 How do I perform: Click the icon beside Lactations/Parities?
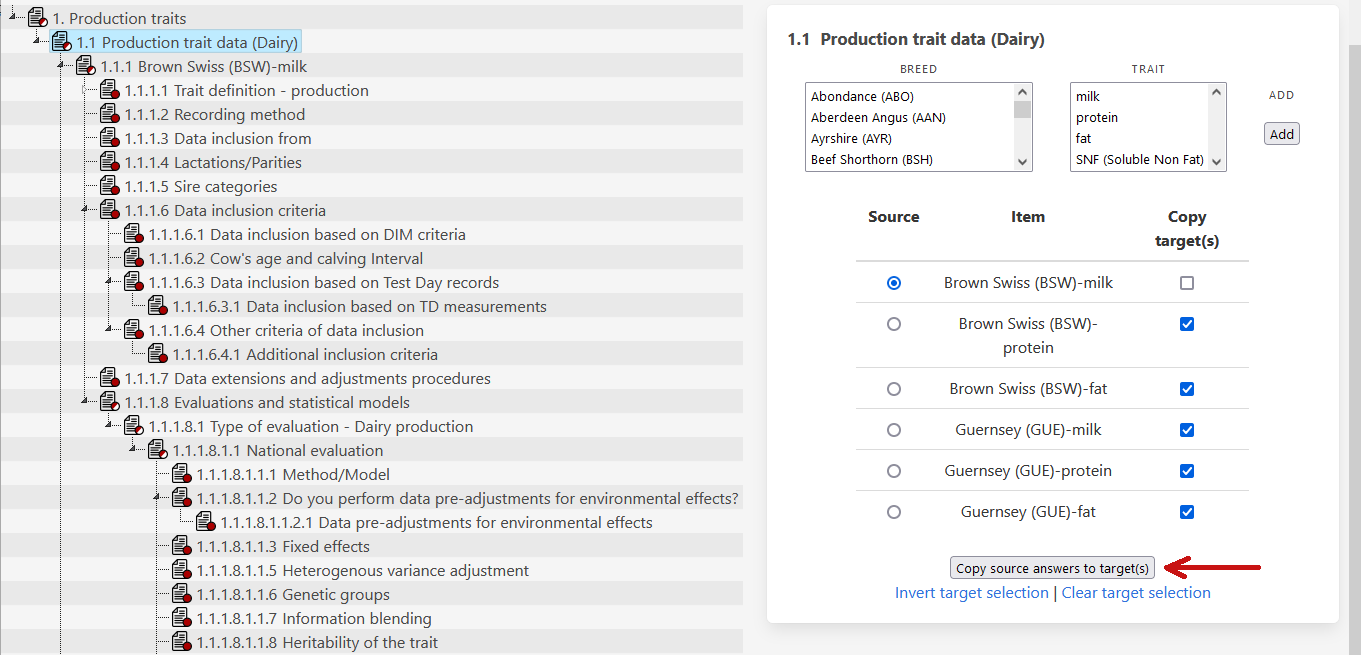point(109,163)
